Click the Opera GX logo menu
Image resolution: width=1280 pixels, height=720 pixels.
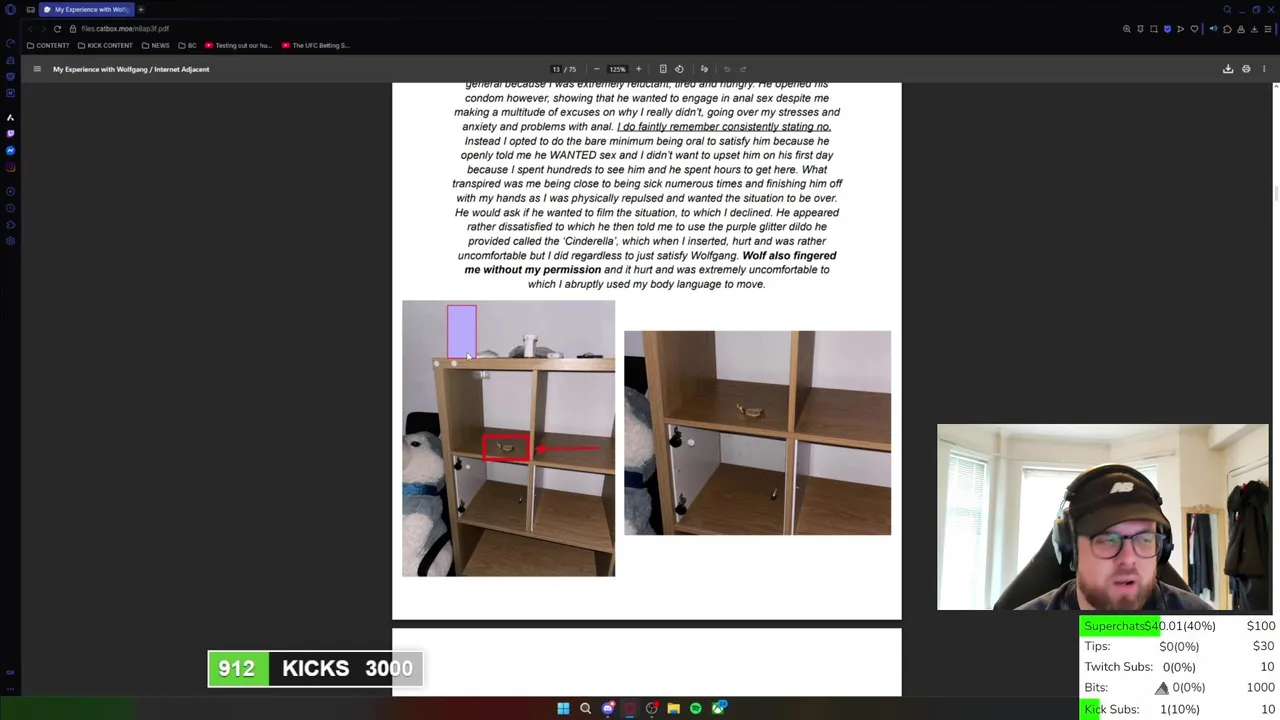(10, 9)
